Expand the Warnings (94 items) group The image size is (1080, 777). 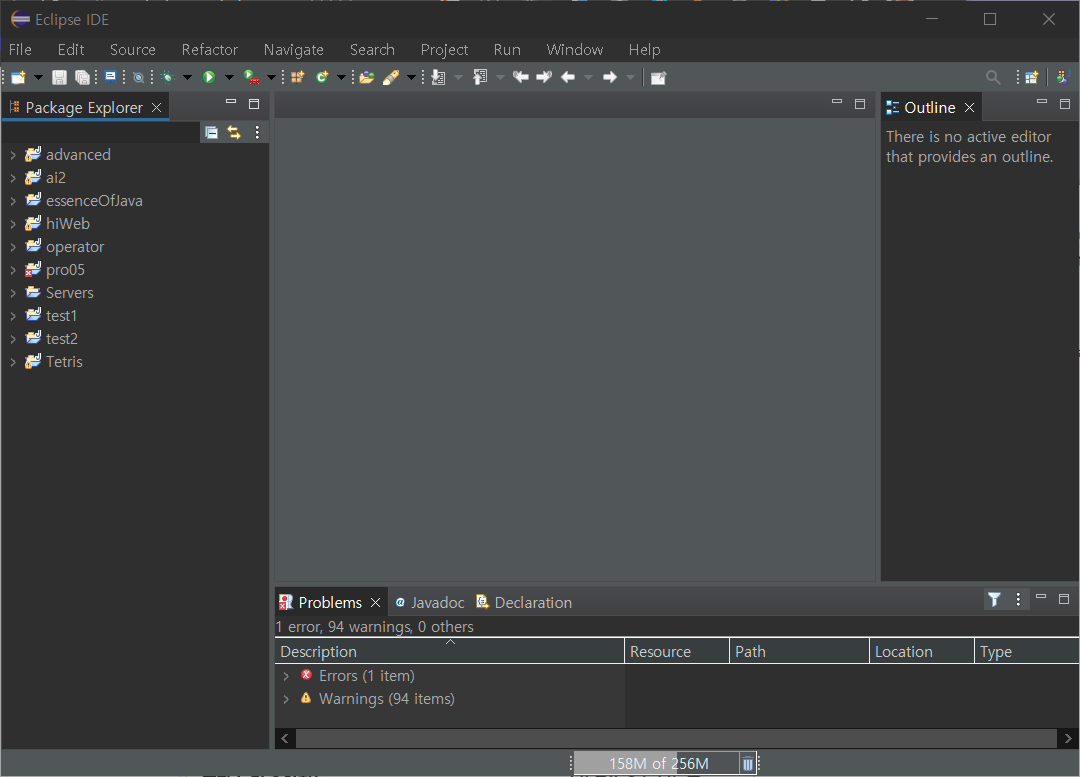(286, 699)
